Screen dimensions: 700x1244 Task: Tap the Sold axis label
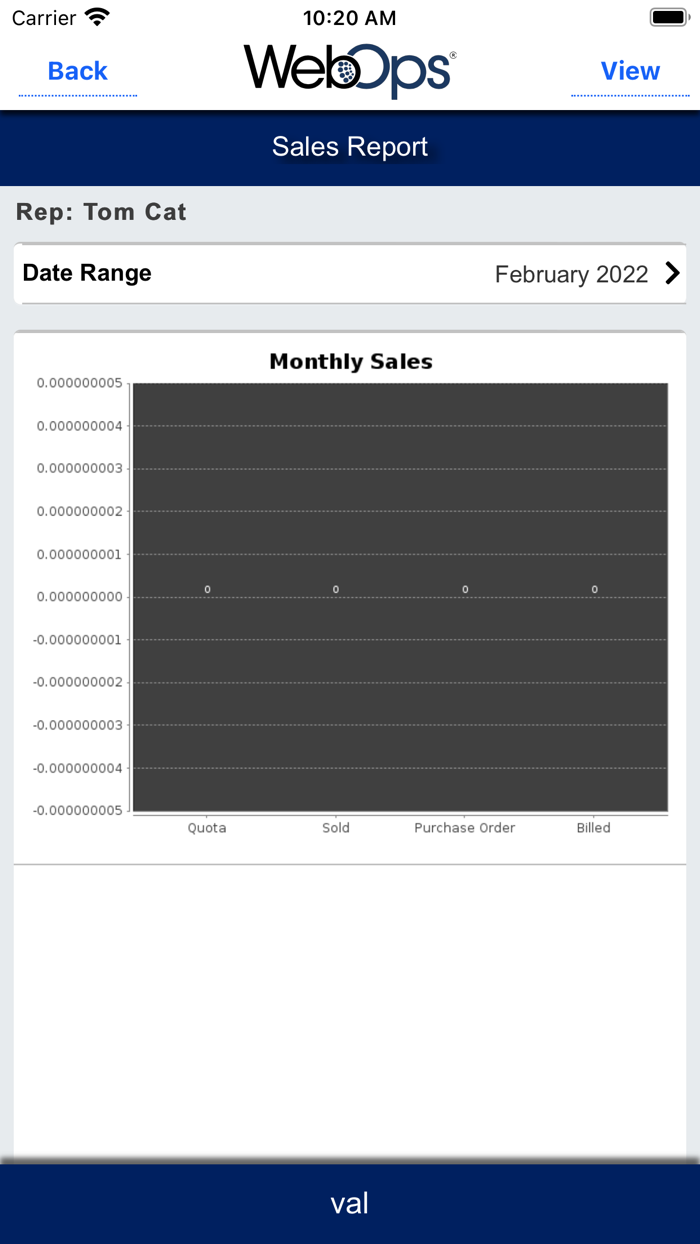tap(336, 828)
